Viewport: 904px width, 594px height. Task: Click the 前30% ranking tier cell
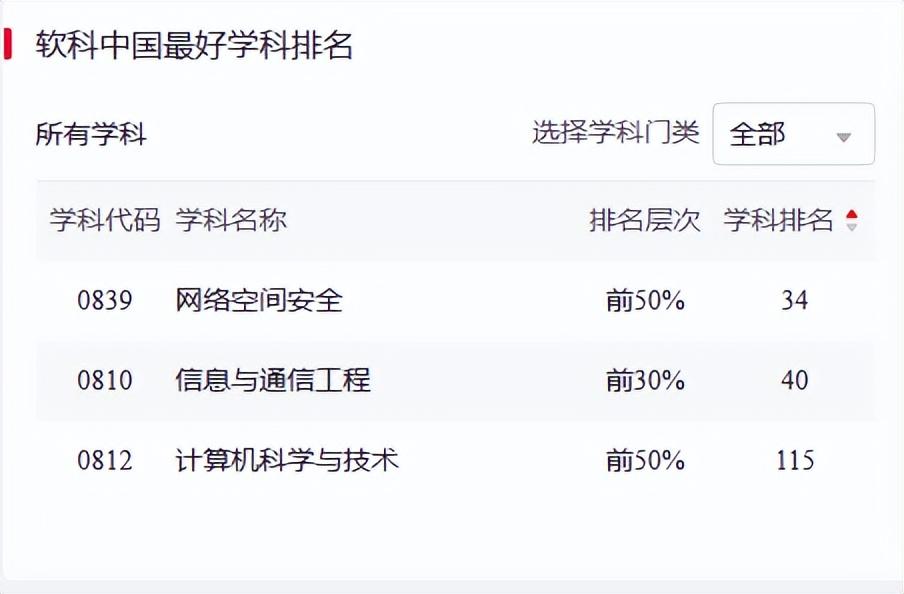pos(645,380)
